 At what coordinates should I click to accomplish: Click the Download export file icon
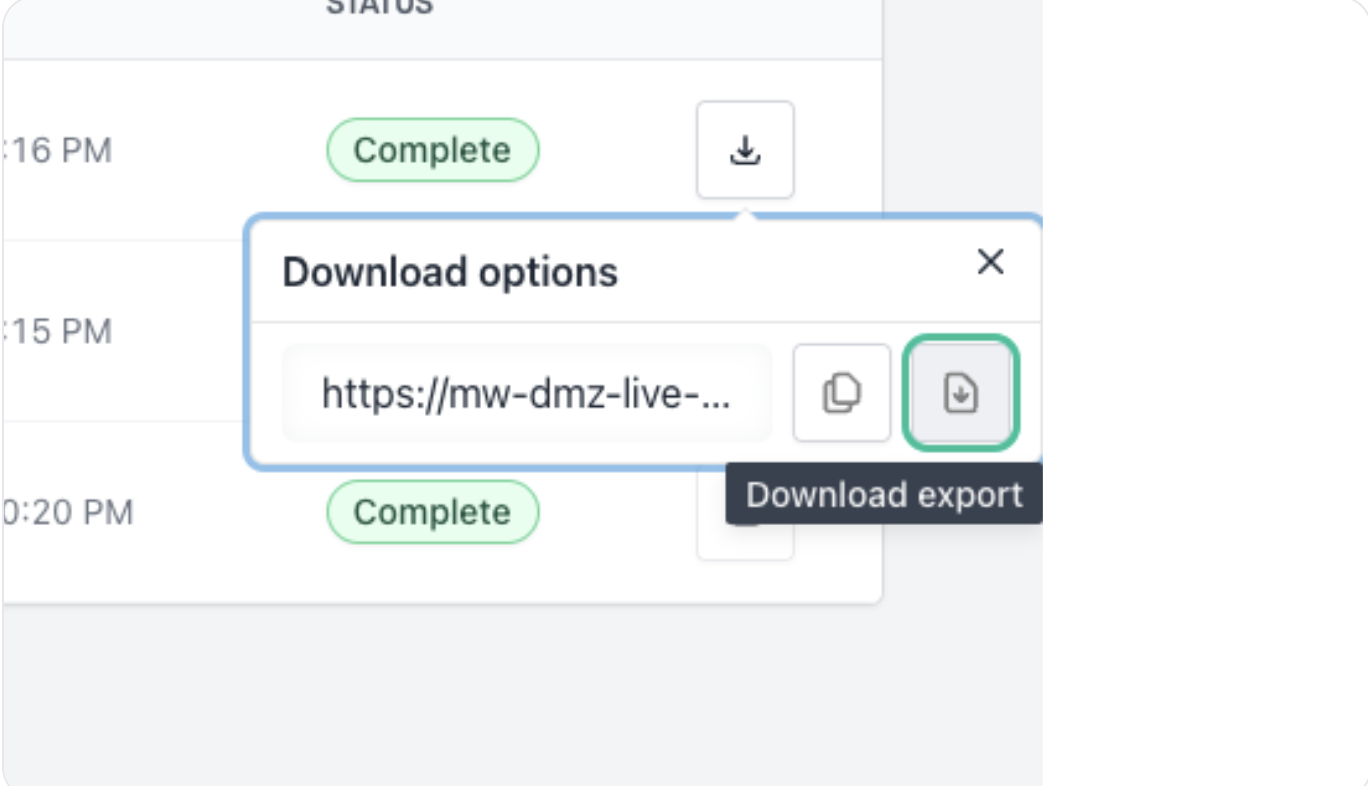point(961,393)
